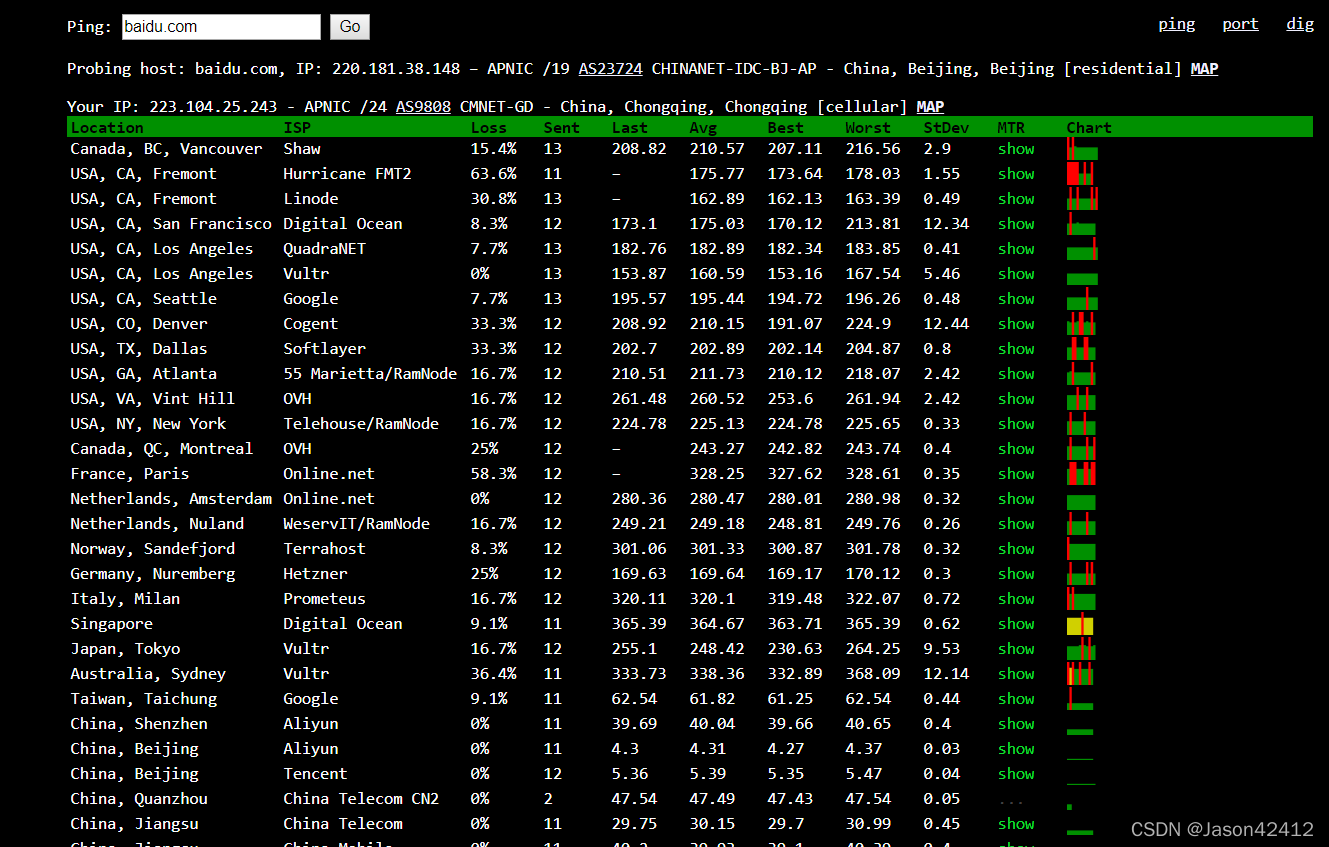Click latency chart for Shenzhen Aliyun row

pos(1080,733)
